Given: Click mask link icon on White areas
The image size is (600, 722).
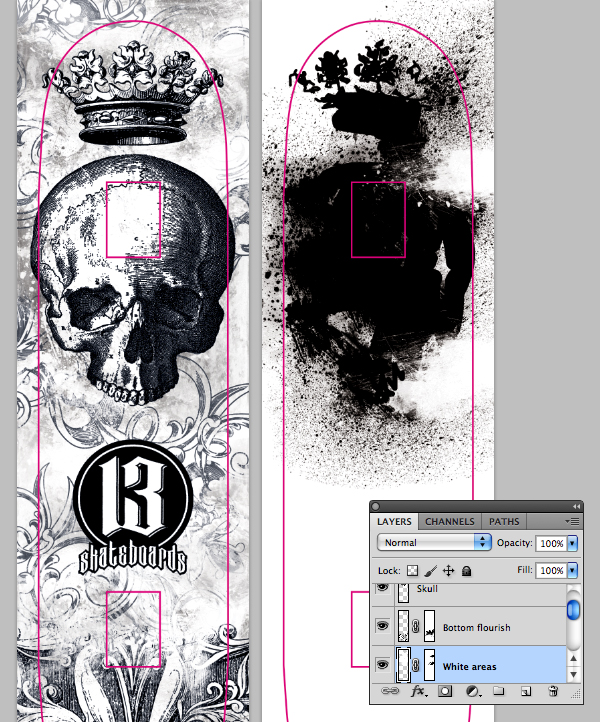Looking at the screenshot, I should point(416,665).
